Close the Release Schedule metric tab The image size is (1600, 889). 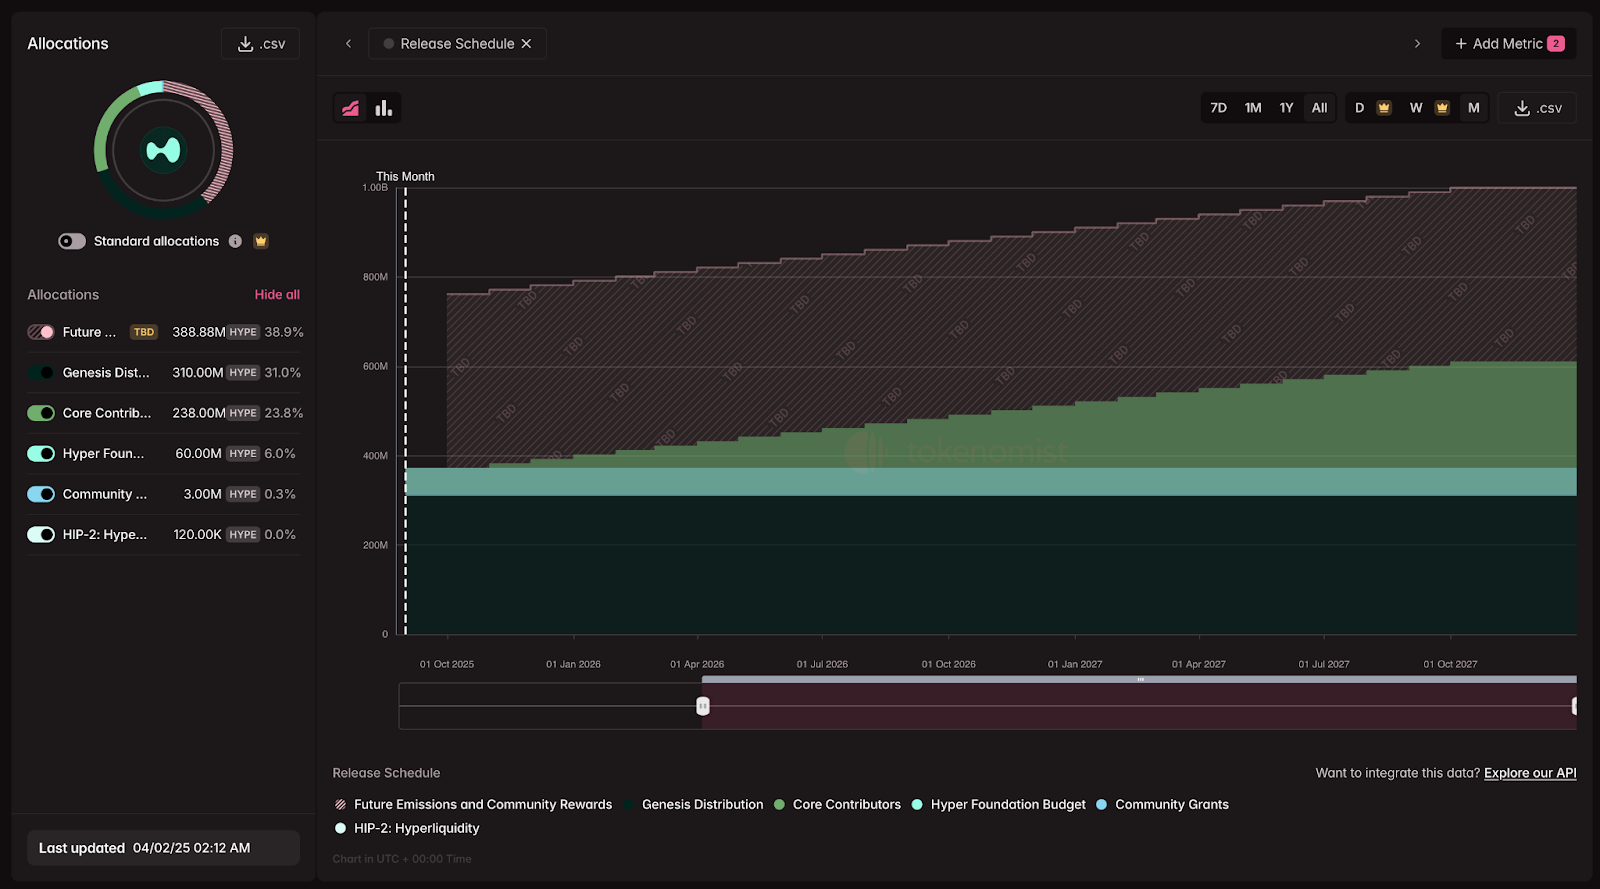[527, 44]
